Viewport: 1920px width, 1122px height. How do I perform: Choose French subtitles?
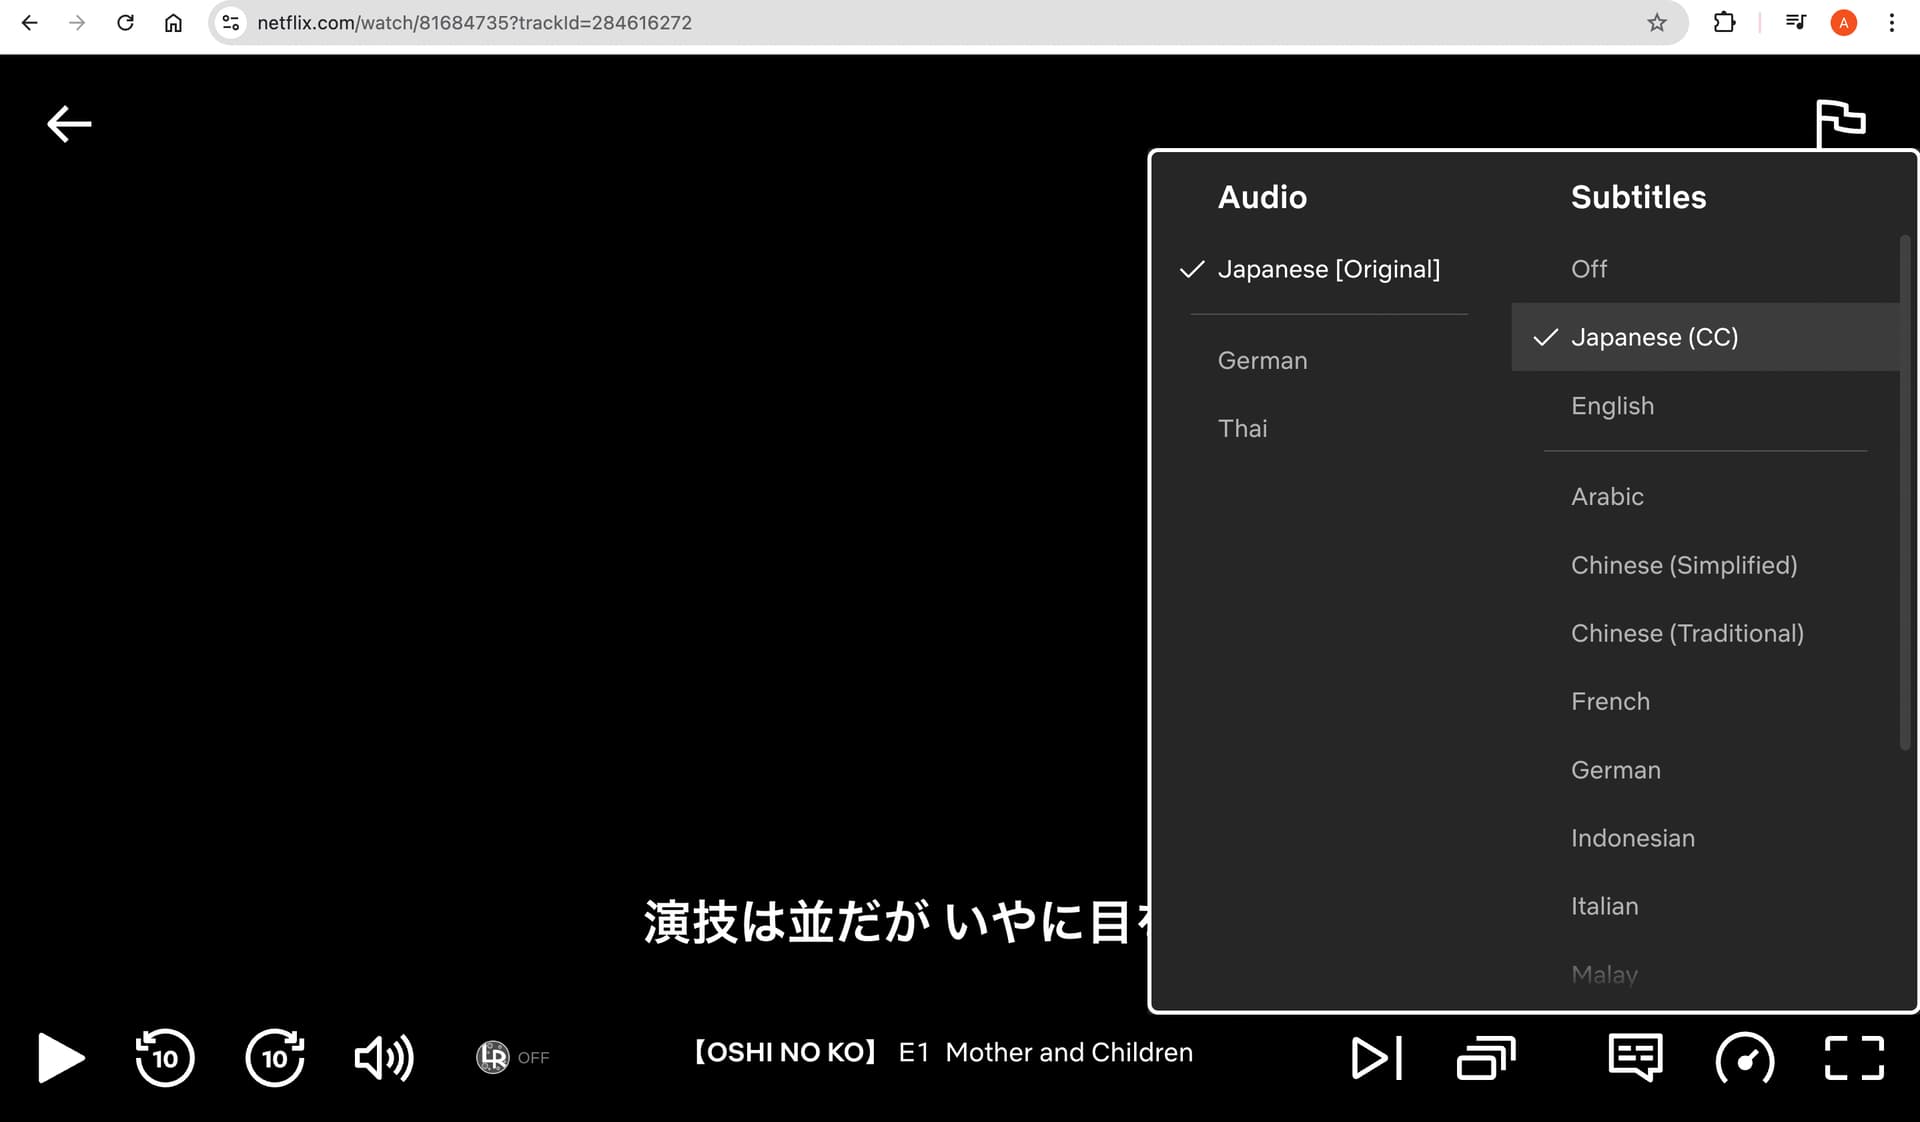pyautogui.click(x=1610, y=701)
